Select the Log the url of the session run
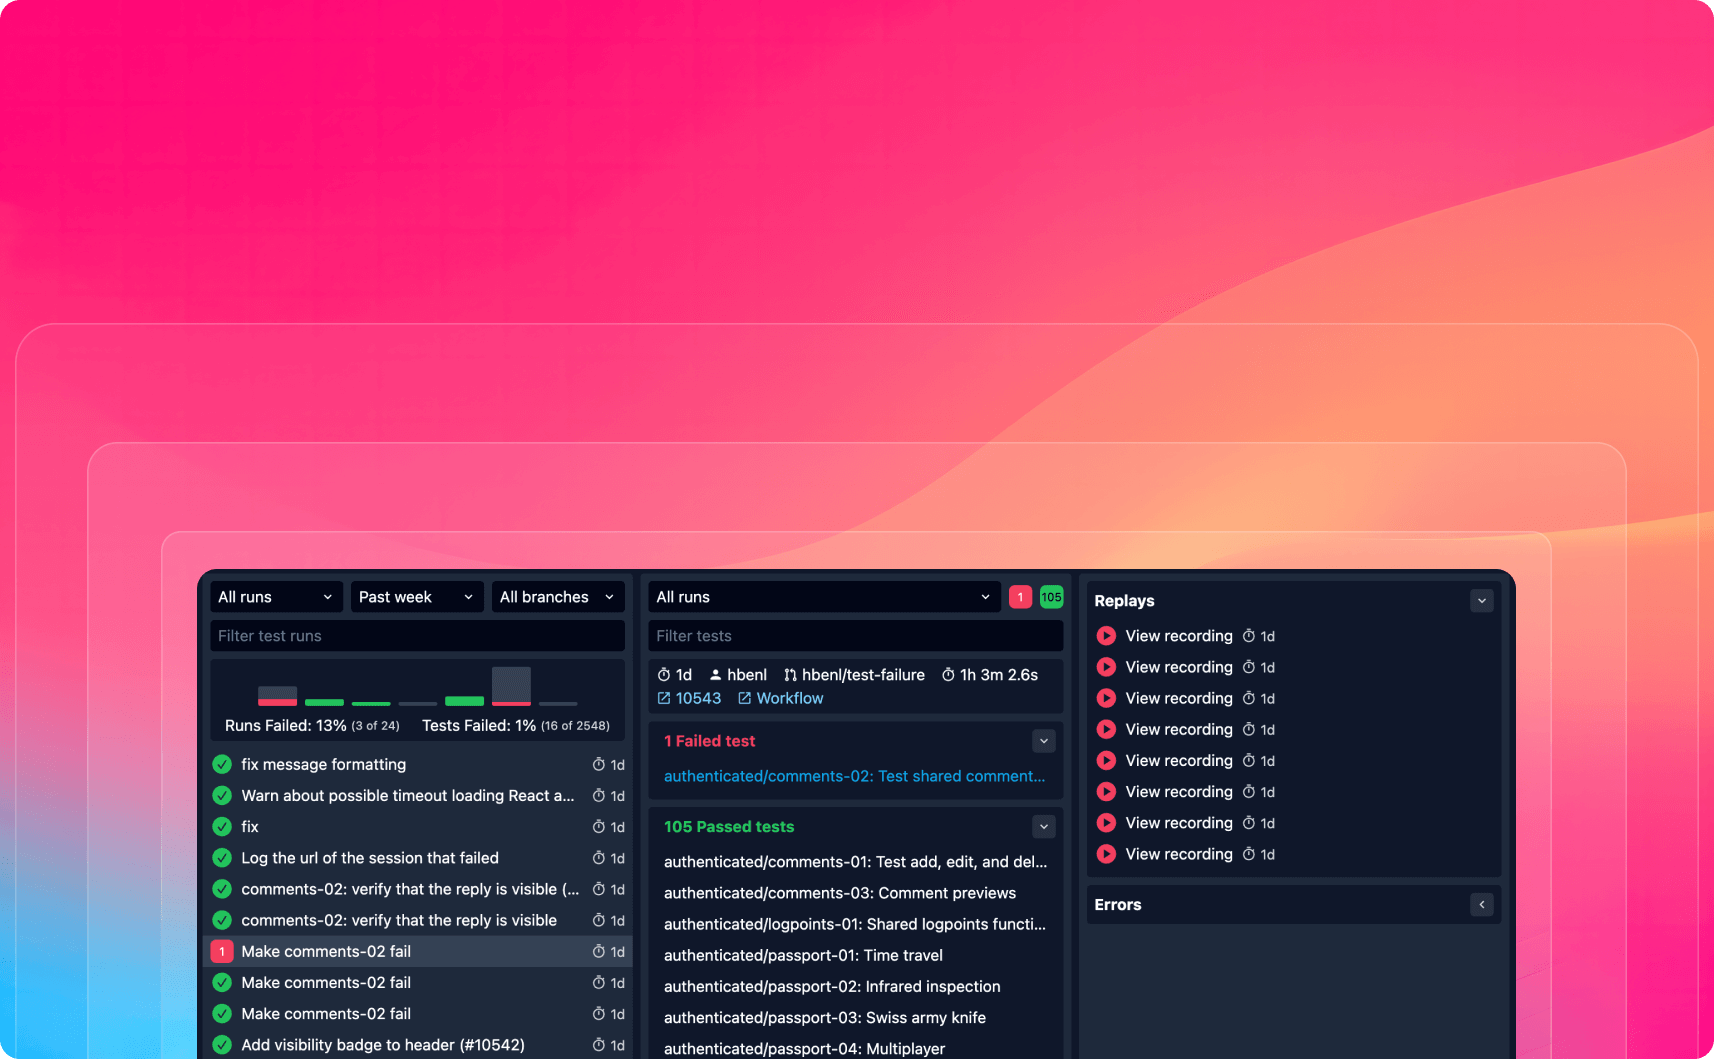The height and width of the screenshot is (1059, 1714). click(370, 858)
